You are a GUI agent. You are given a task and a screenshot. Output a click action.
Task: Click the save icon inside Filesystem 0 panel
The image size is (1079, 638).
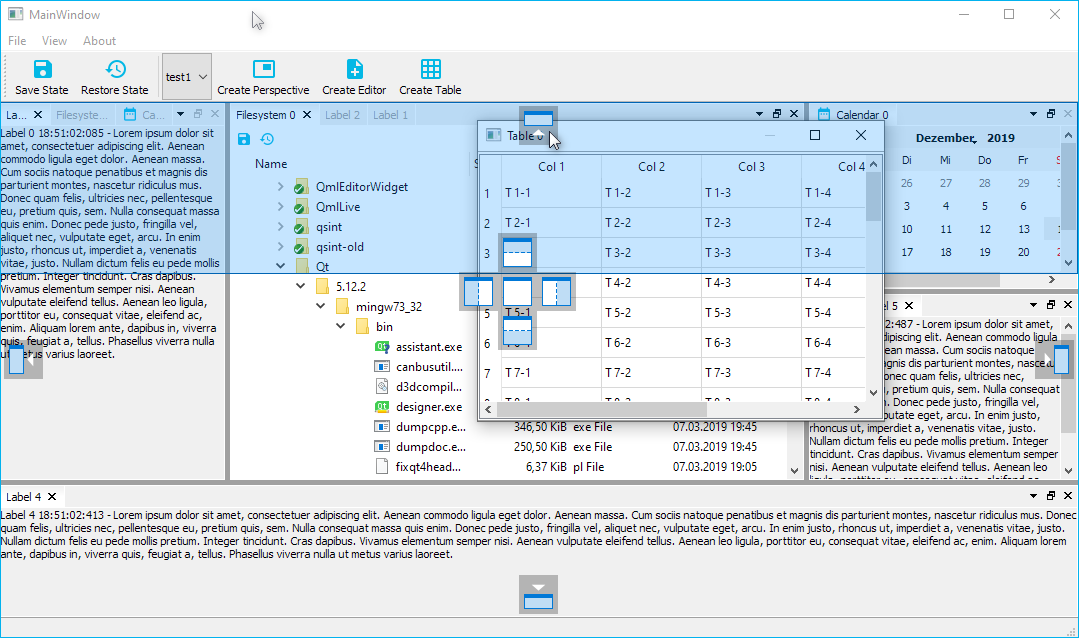point(243,140)
